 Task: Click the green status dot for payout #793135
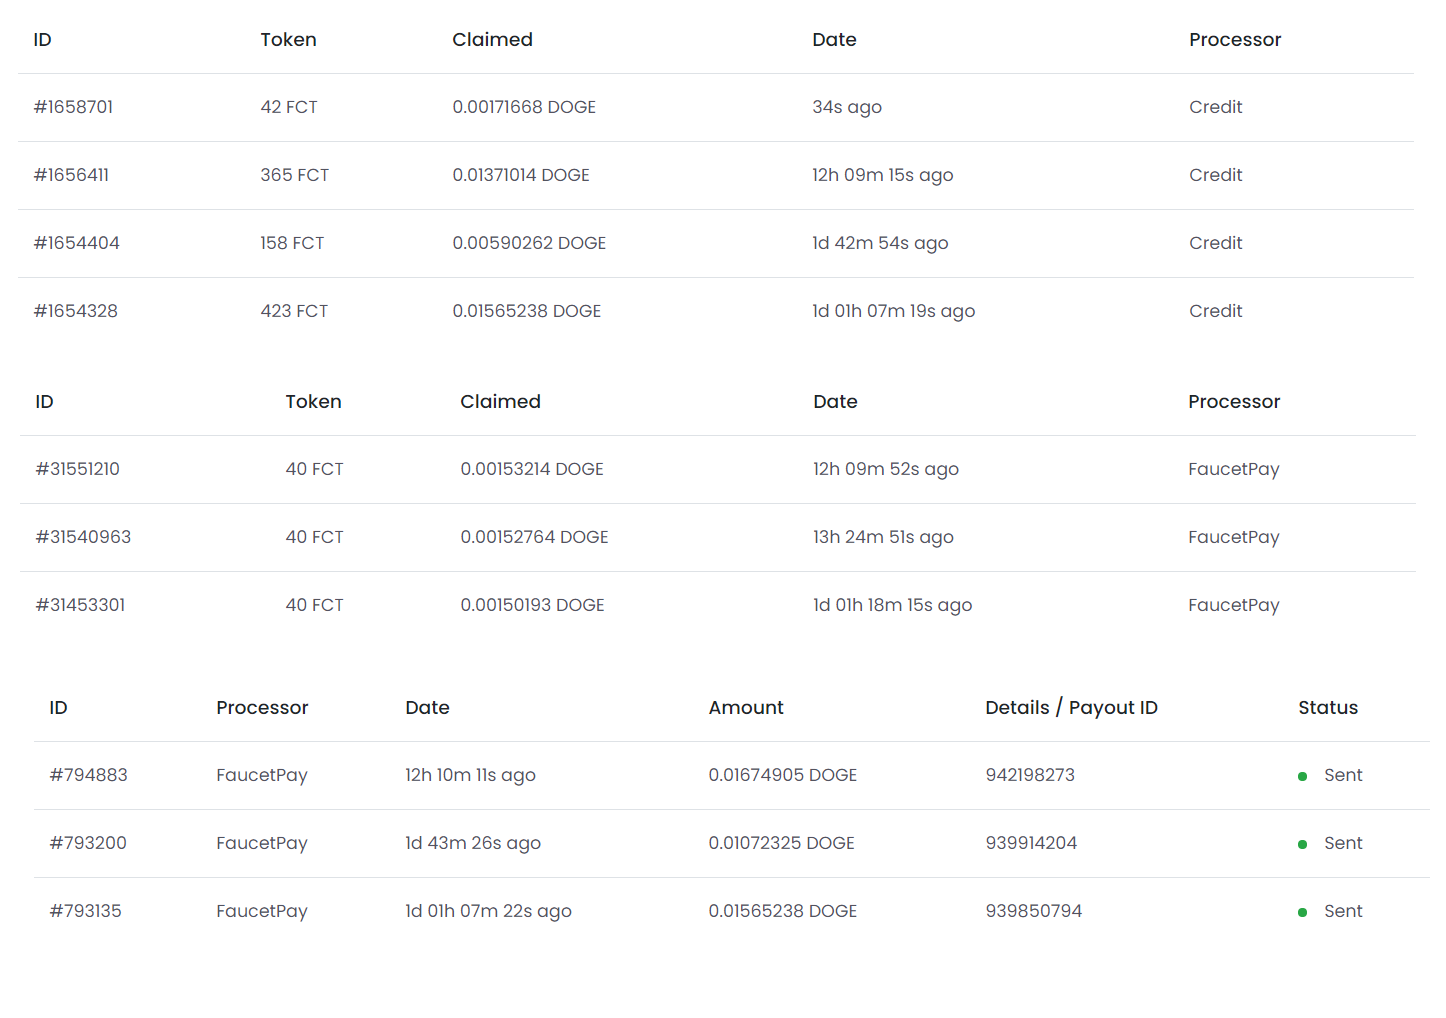tap(1302, 912)
